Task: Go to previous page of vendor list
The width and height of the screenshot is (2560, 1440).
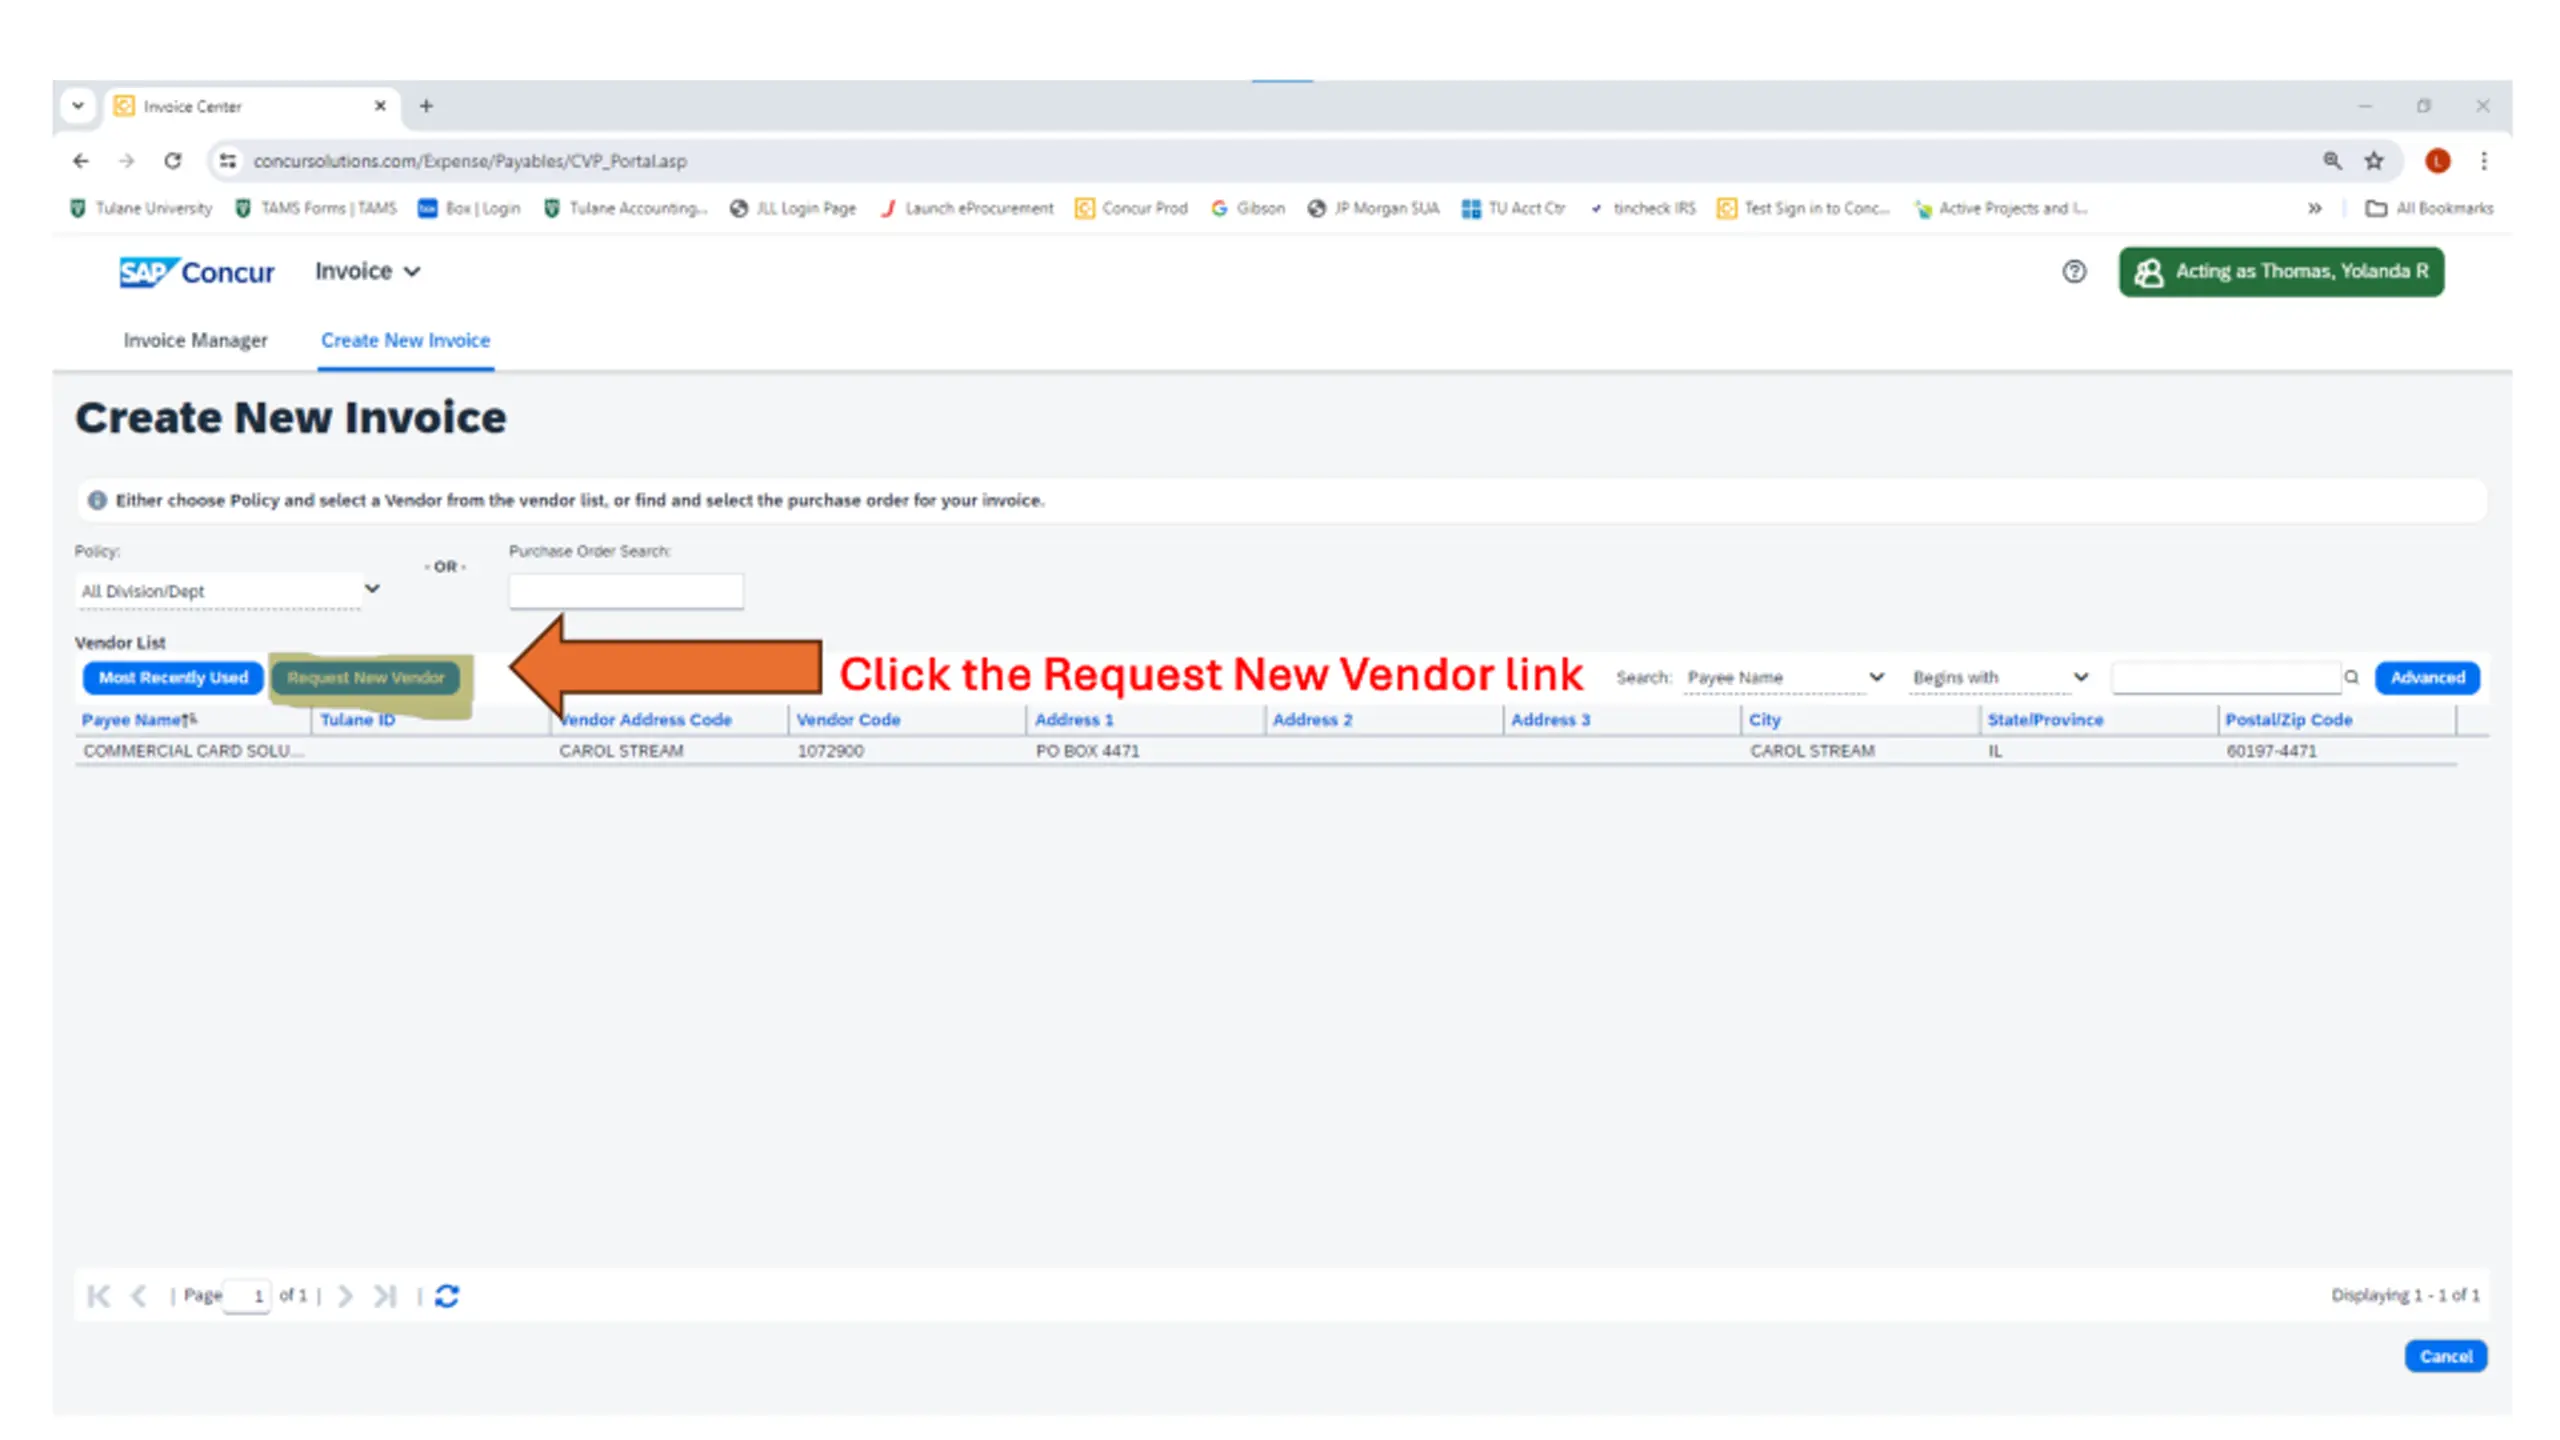Action: pyautogui.click(x=139, y=1296)
